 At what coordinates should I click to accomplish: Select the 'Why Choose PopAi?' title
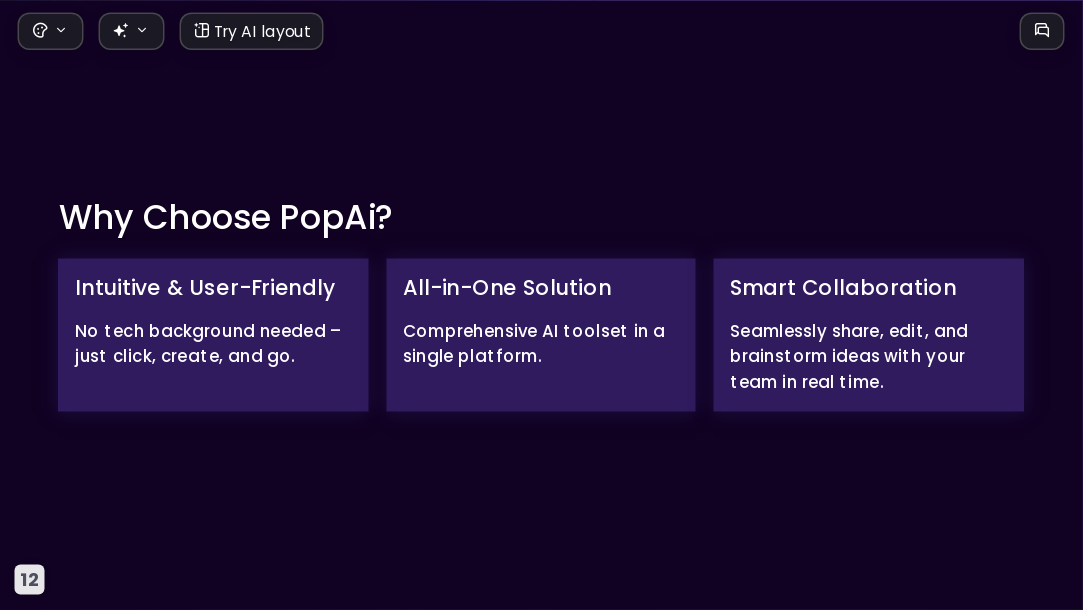pyautogui.click(x=226, y=217)
